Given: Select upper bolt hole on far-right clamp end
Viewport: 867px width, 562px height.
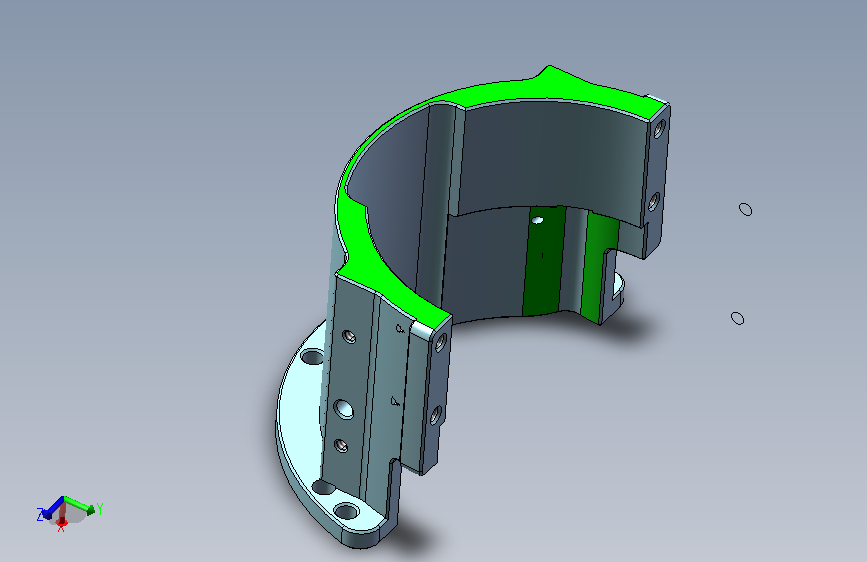Looking at the screenshot, I should [x=659, y=129].
